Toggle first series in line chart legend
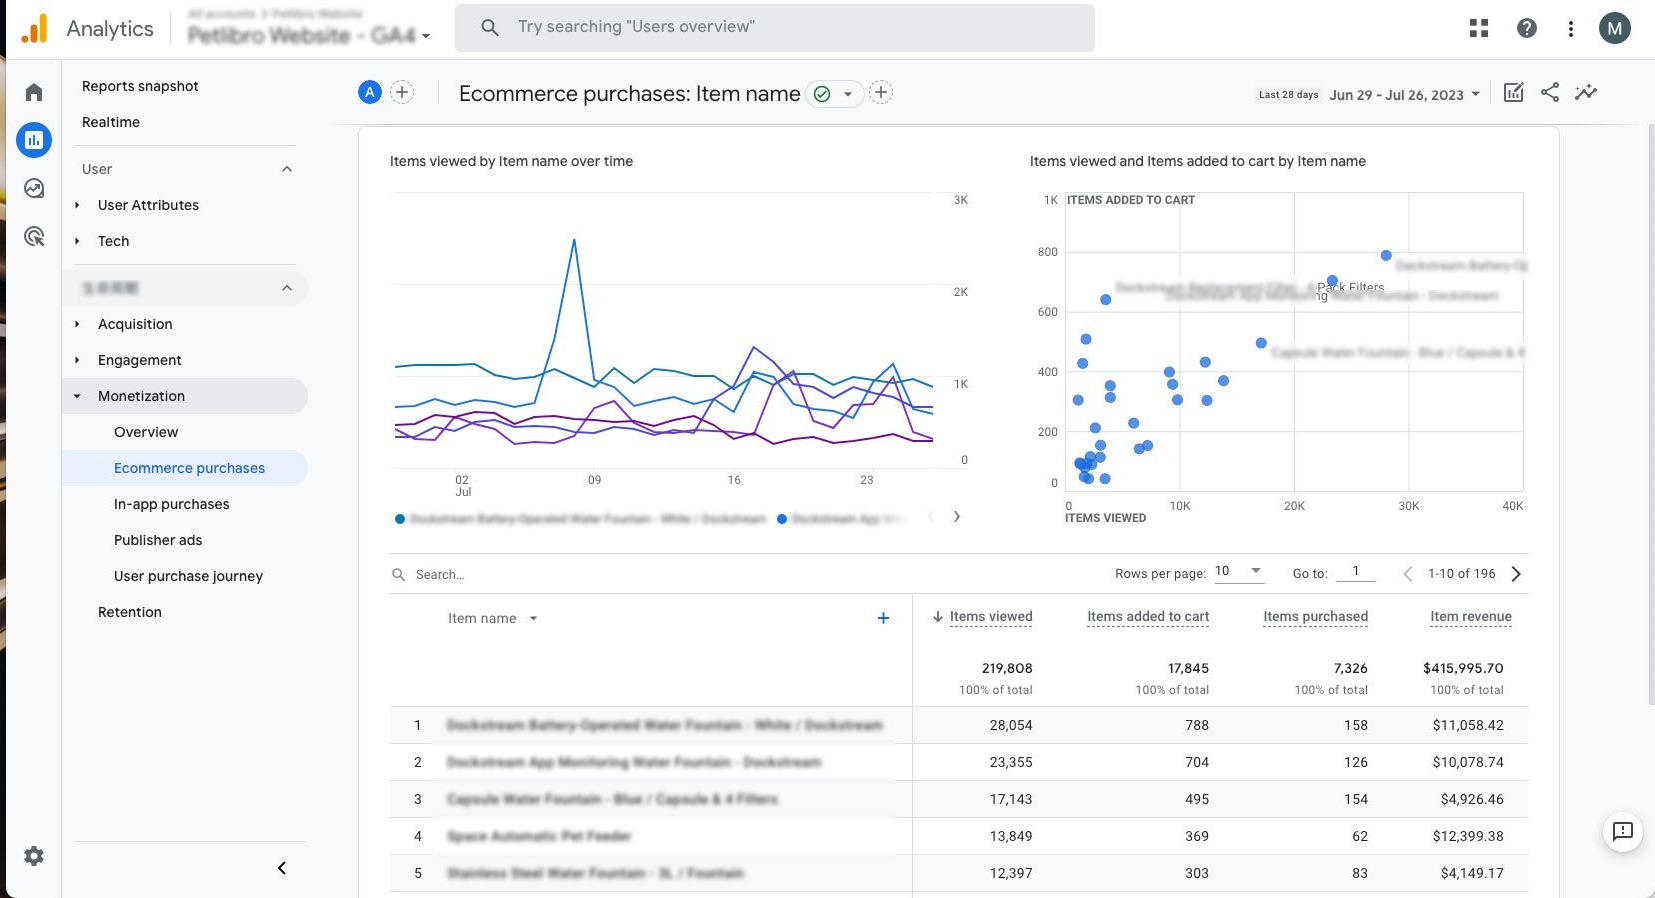This screenshot has width=1655, height=898. point(580,519)
